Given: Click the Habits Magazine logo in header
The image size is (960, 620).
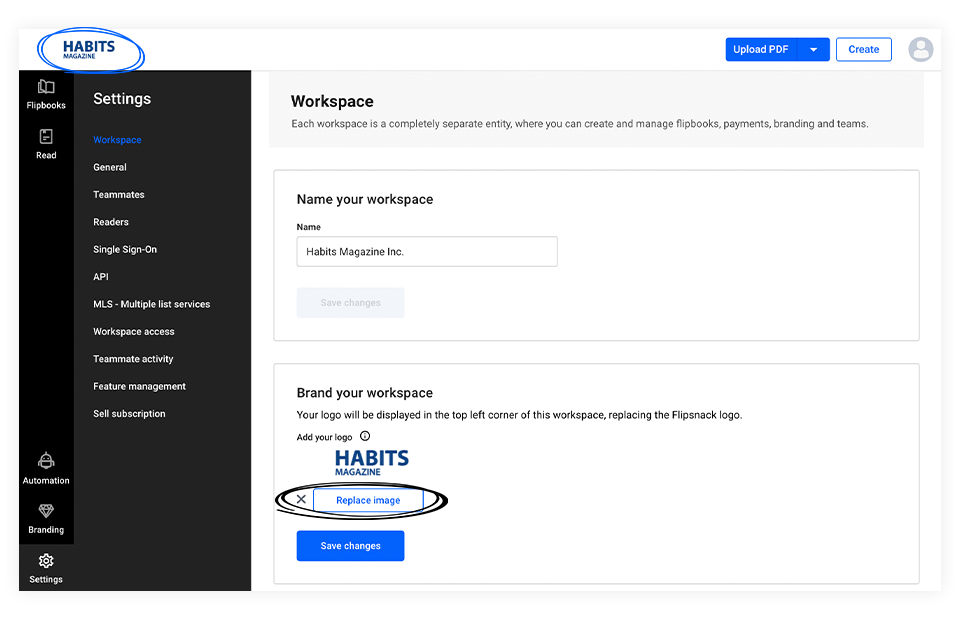Looking at the screenshot, I should (89, 50).
